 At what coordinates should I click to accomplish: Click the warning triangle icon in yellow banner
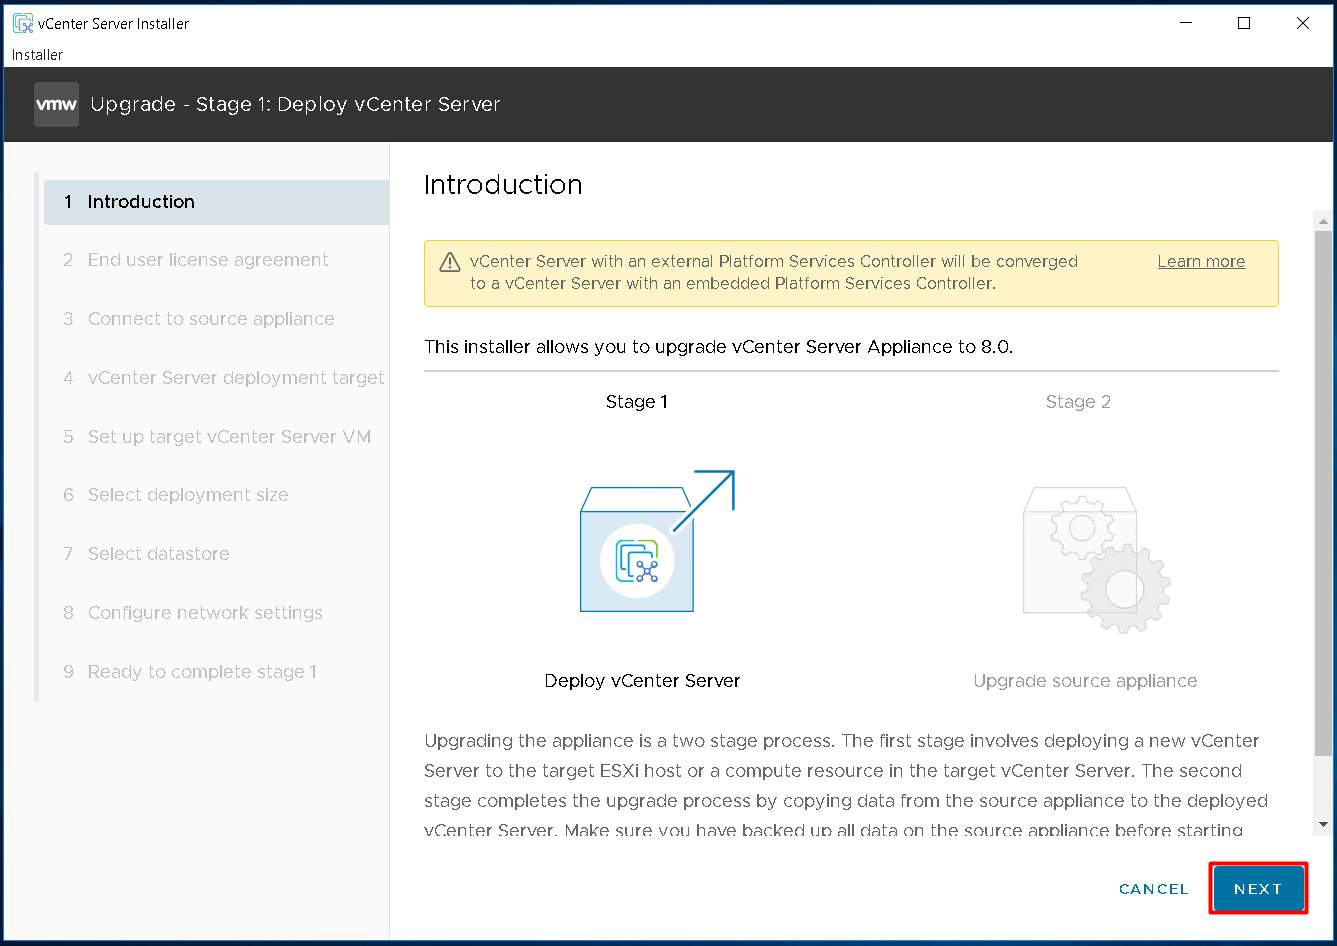point(450,262)
